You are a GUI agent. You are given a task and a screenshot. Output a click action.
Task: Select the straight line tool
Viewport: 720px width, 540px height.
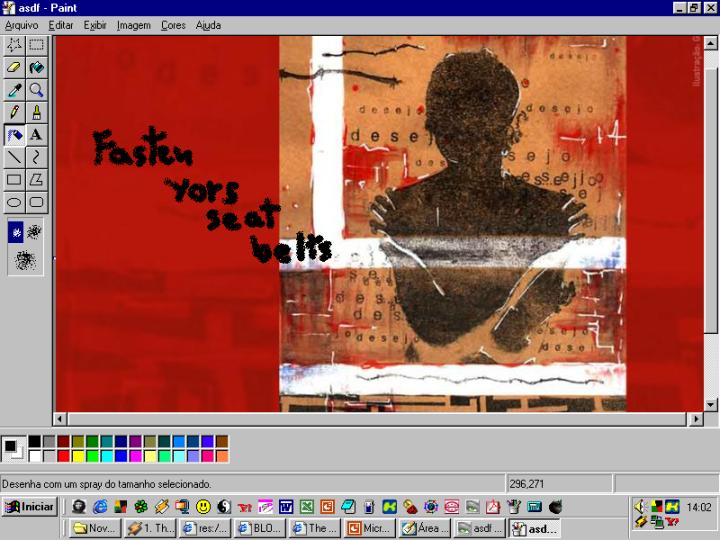click(14, 158)
